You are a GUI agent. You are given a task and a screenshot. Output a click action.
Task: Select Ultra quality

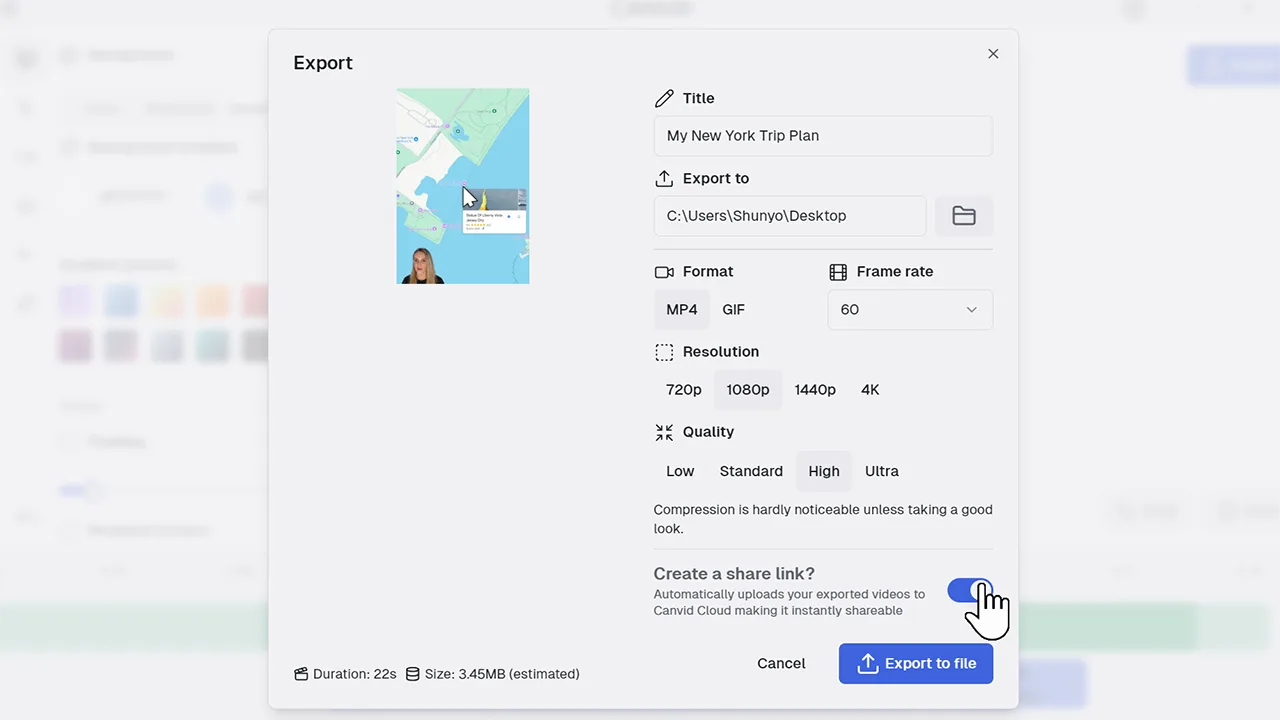click(x=881, y=471)
